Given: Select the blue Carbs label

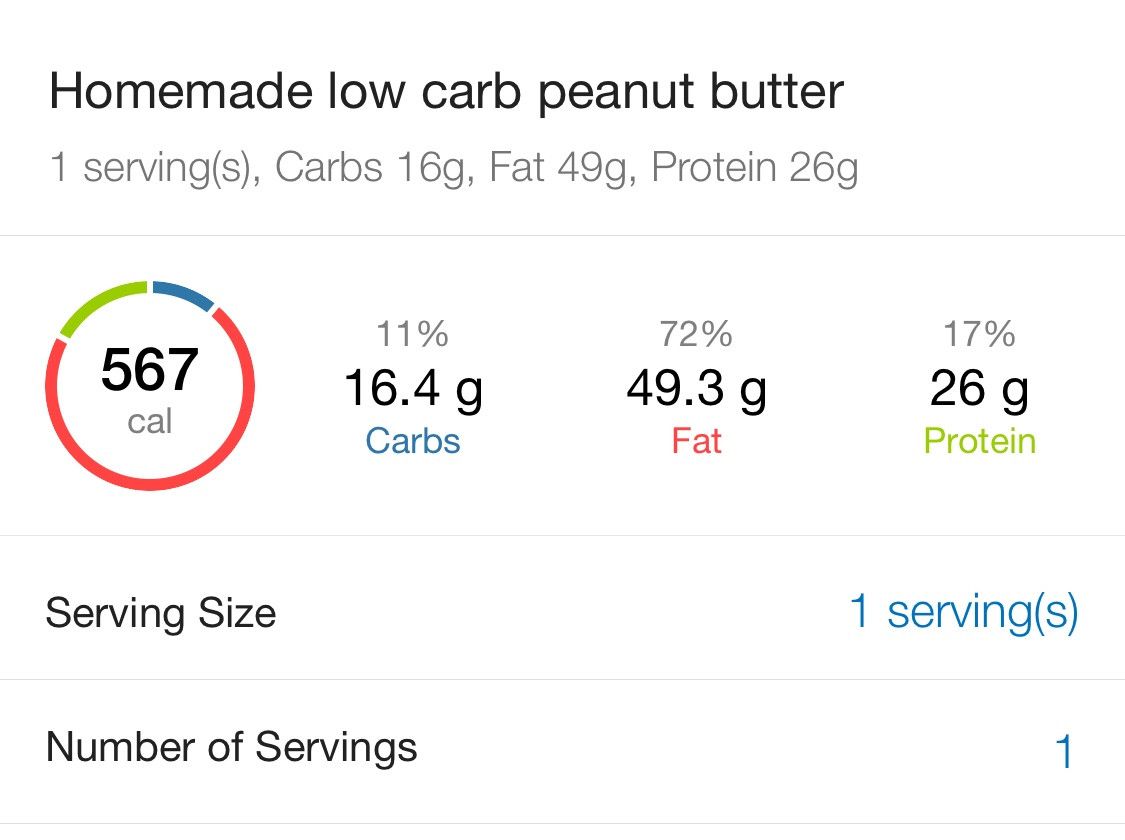Looking at the screenshot, I should 413,441.
